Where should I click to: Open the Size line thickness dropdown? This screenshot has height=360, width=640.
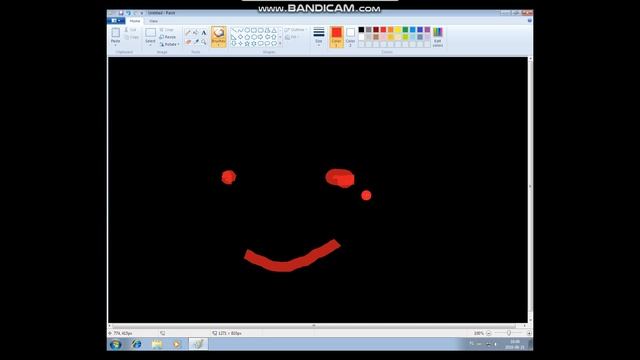tap(319, 37)
